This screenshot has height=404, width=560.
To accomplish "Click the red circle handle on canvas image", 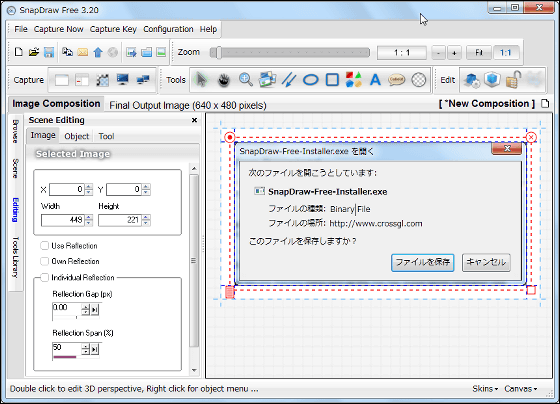I will pos(230,137).
